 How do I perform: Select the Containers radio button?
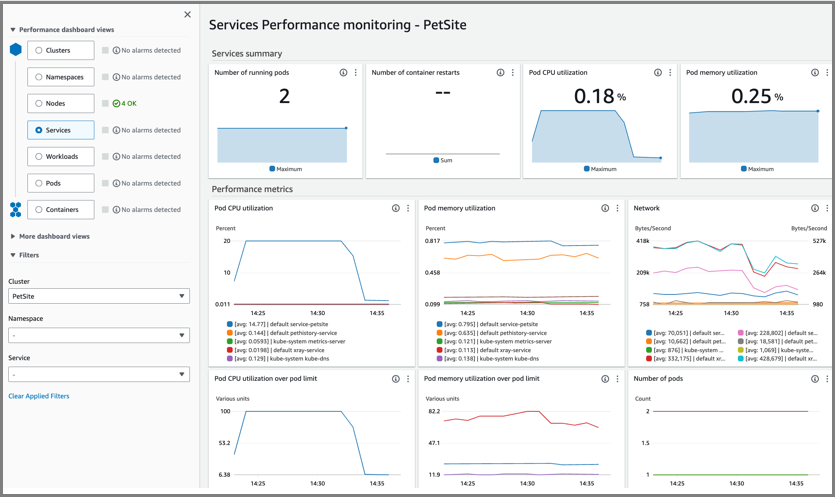click(38, 209)
